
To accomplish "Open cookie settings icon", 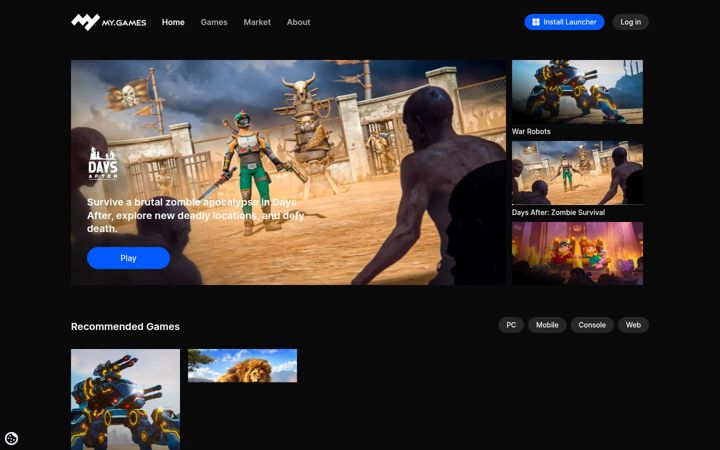I will tap(11, 438).
